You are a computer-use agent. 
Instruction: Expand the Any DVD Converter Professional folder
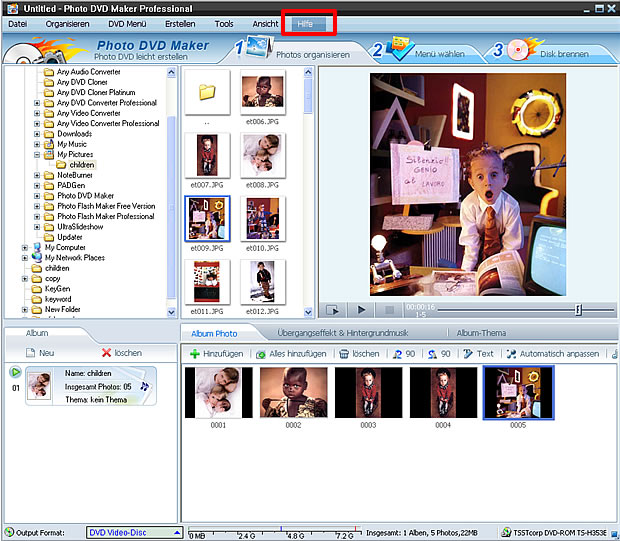37,103
